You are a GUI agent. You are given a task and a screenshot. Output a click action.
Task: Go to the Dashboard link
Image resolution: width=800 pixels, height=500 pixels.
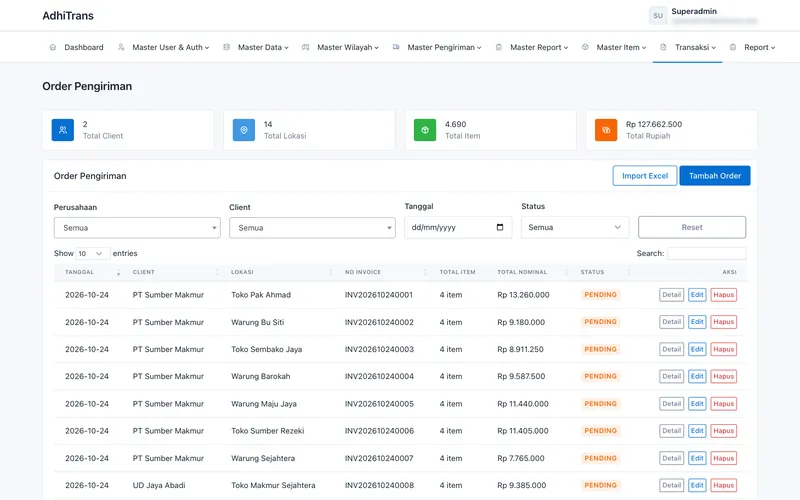coord(77,47)
